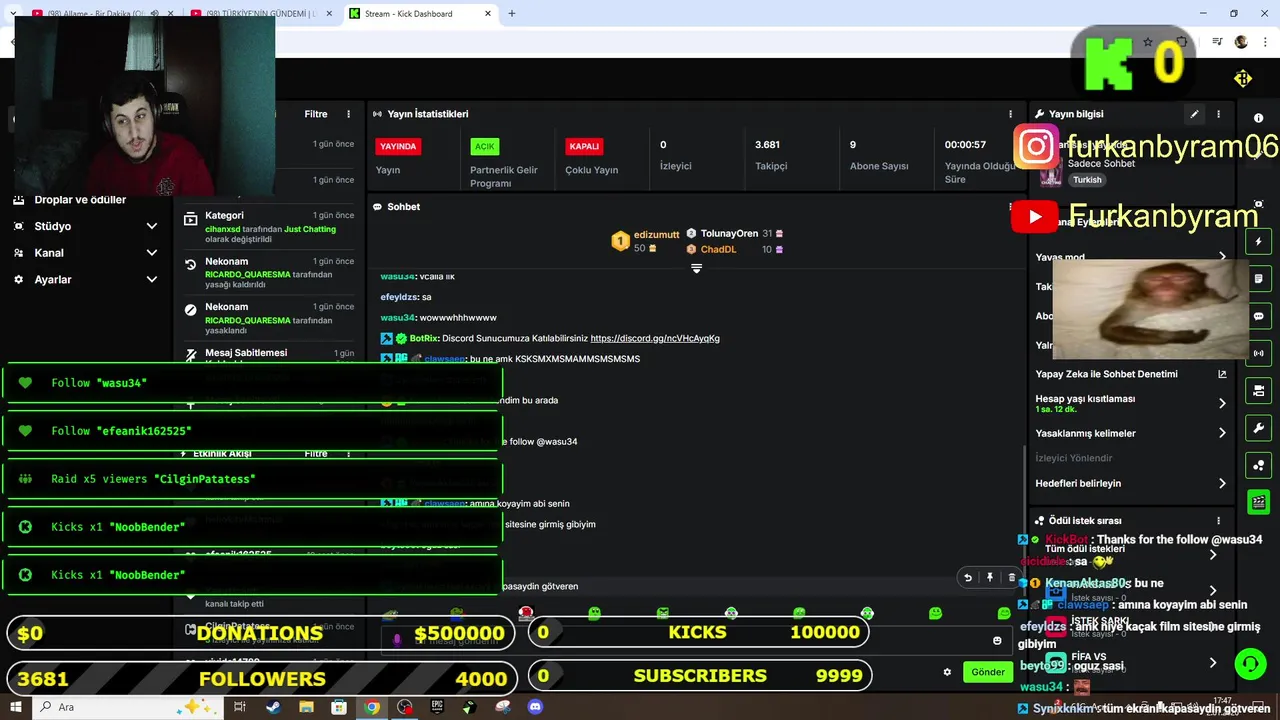The width and height of the screenshot is (1280, 720).
Task: Click the Gönder send button
Action: coord(988,672)
